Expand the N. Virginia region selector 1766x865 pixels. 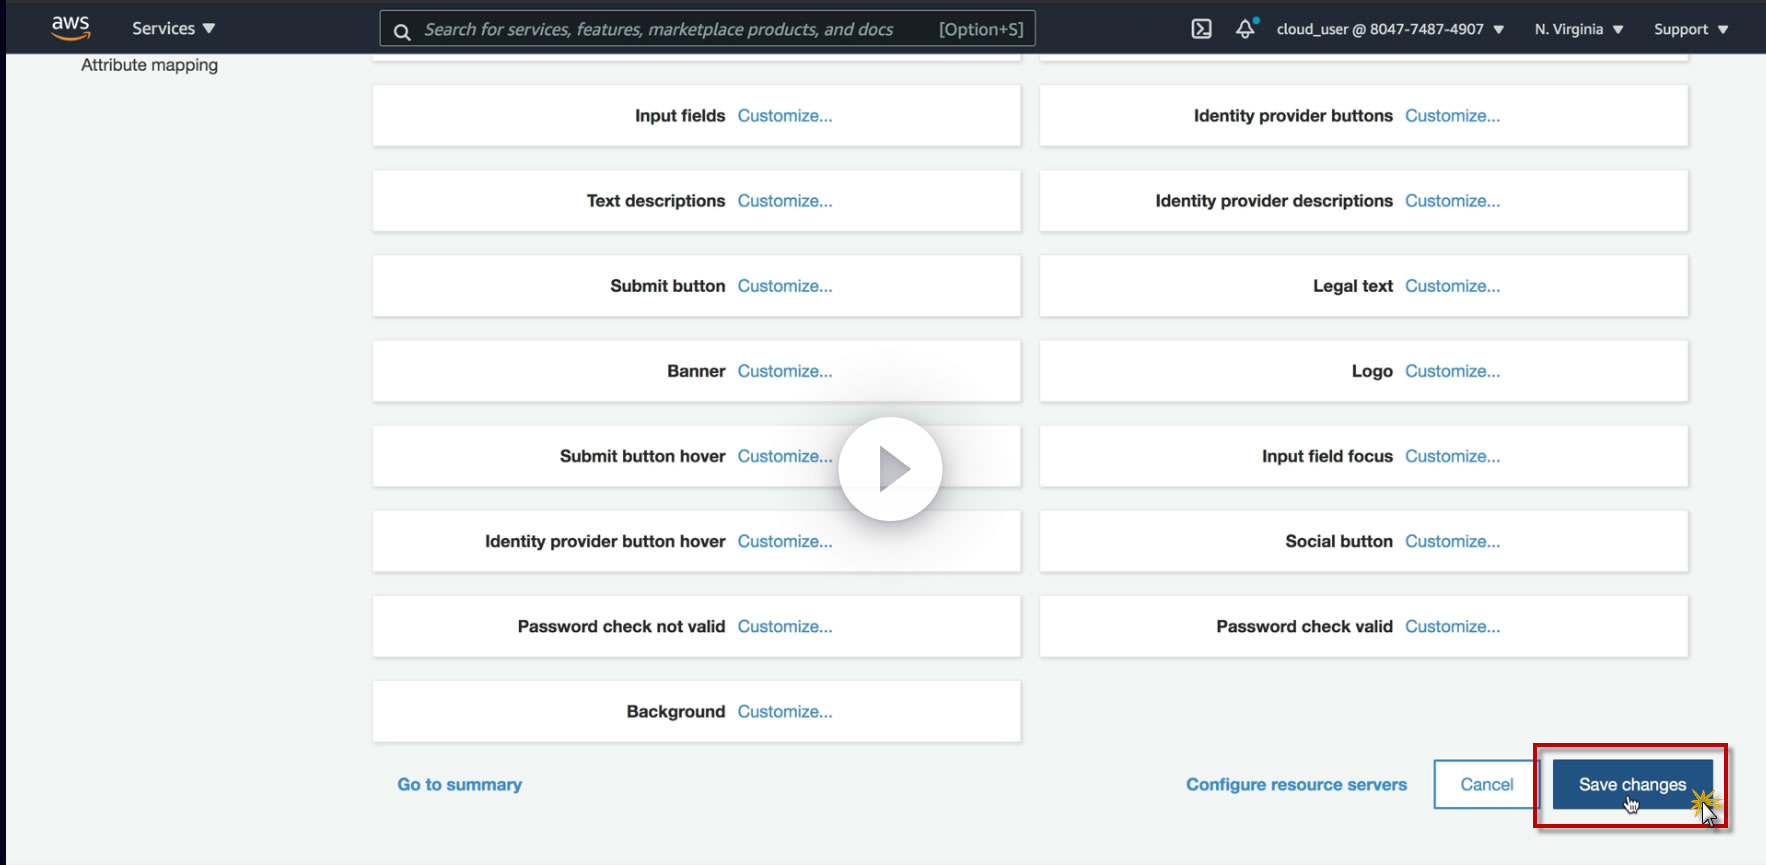pyautogui.click(x=1578, y=29)
